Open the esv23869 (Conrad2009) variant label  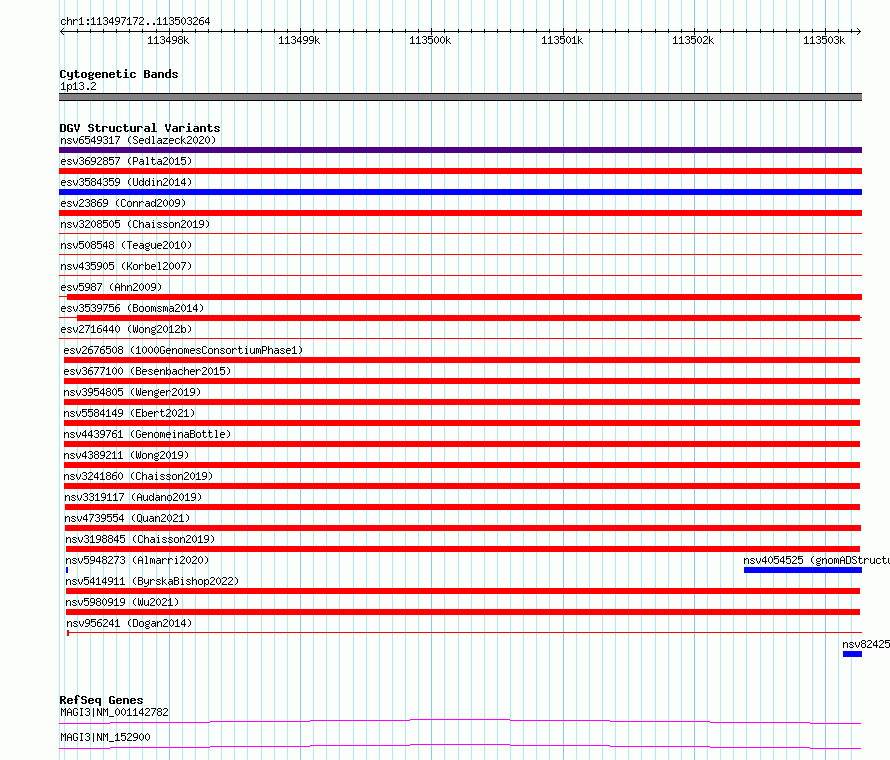point(123,203)
